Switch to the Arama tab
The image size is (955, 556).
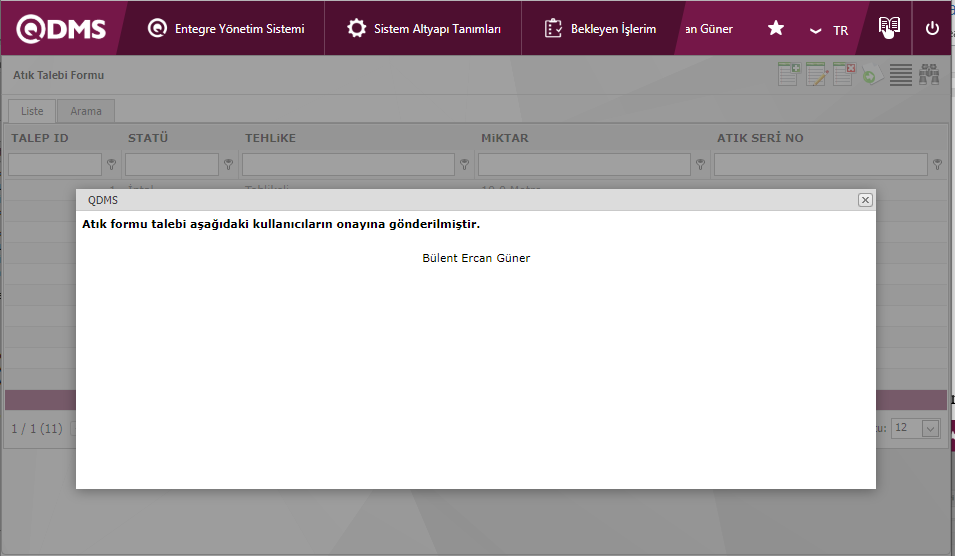pyautogui.click(x=86, y=111)
